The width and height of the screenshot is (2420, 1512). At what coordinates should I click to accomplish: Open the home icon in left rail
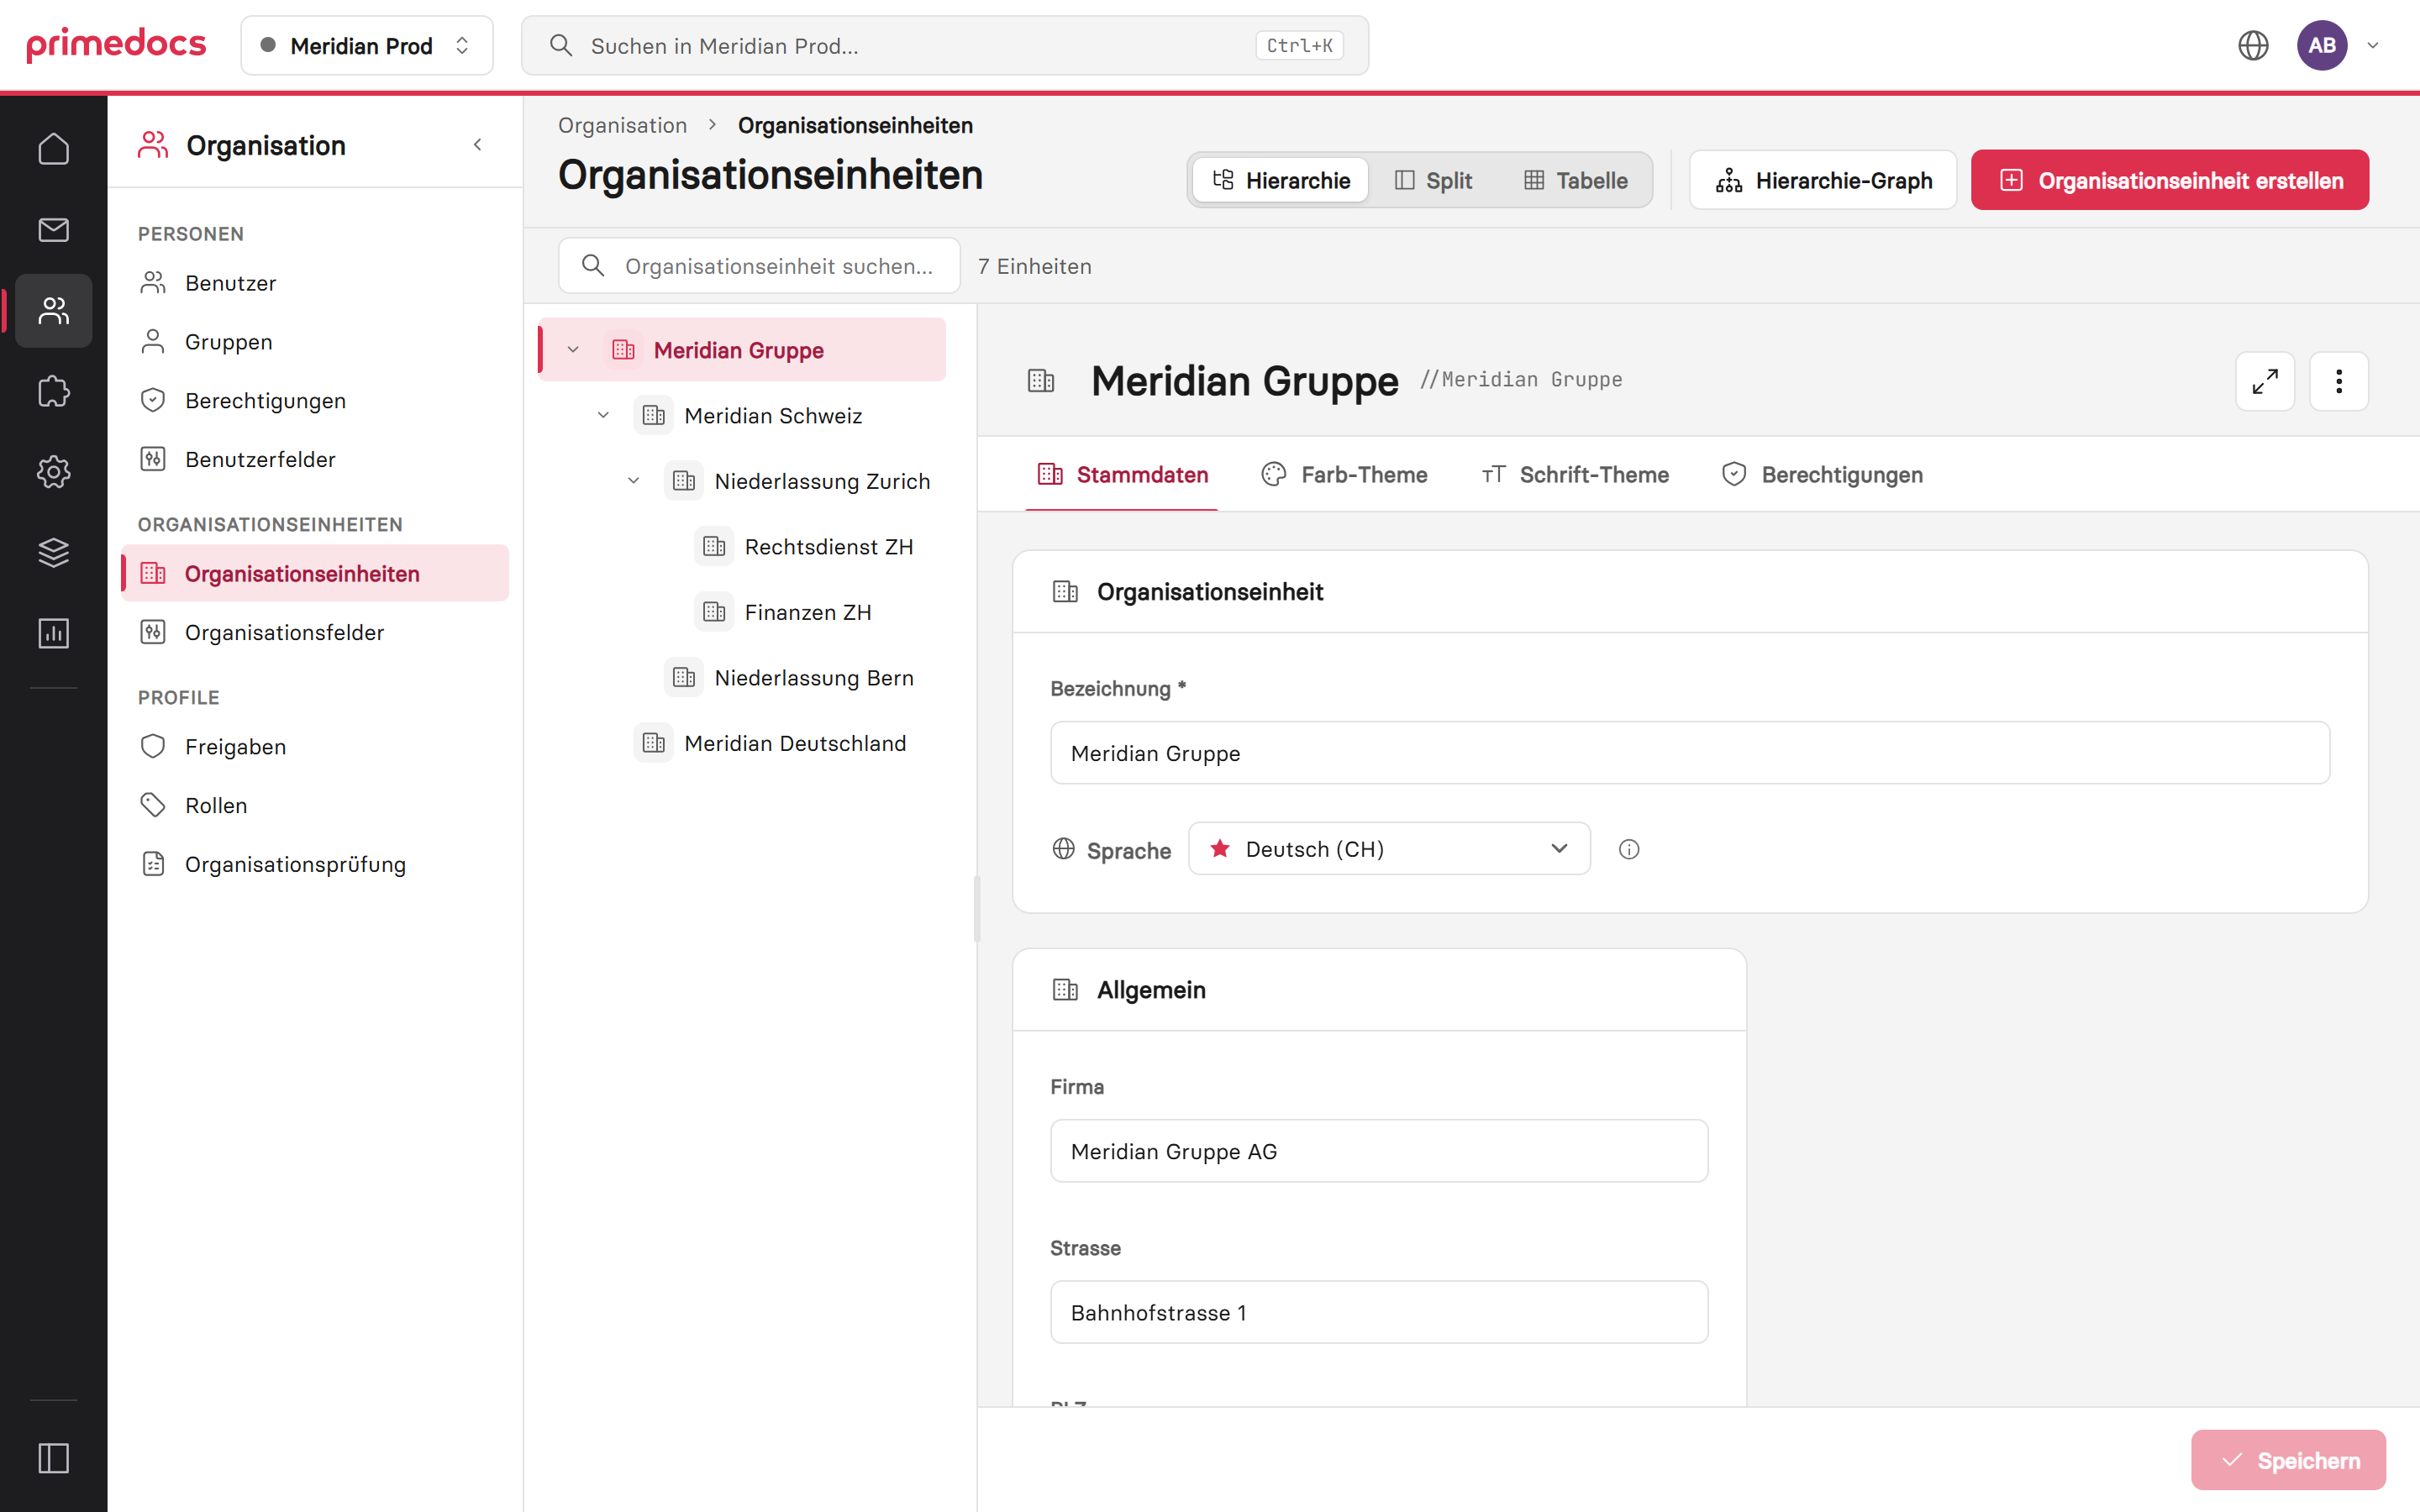click(53, 149)
